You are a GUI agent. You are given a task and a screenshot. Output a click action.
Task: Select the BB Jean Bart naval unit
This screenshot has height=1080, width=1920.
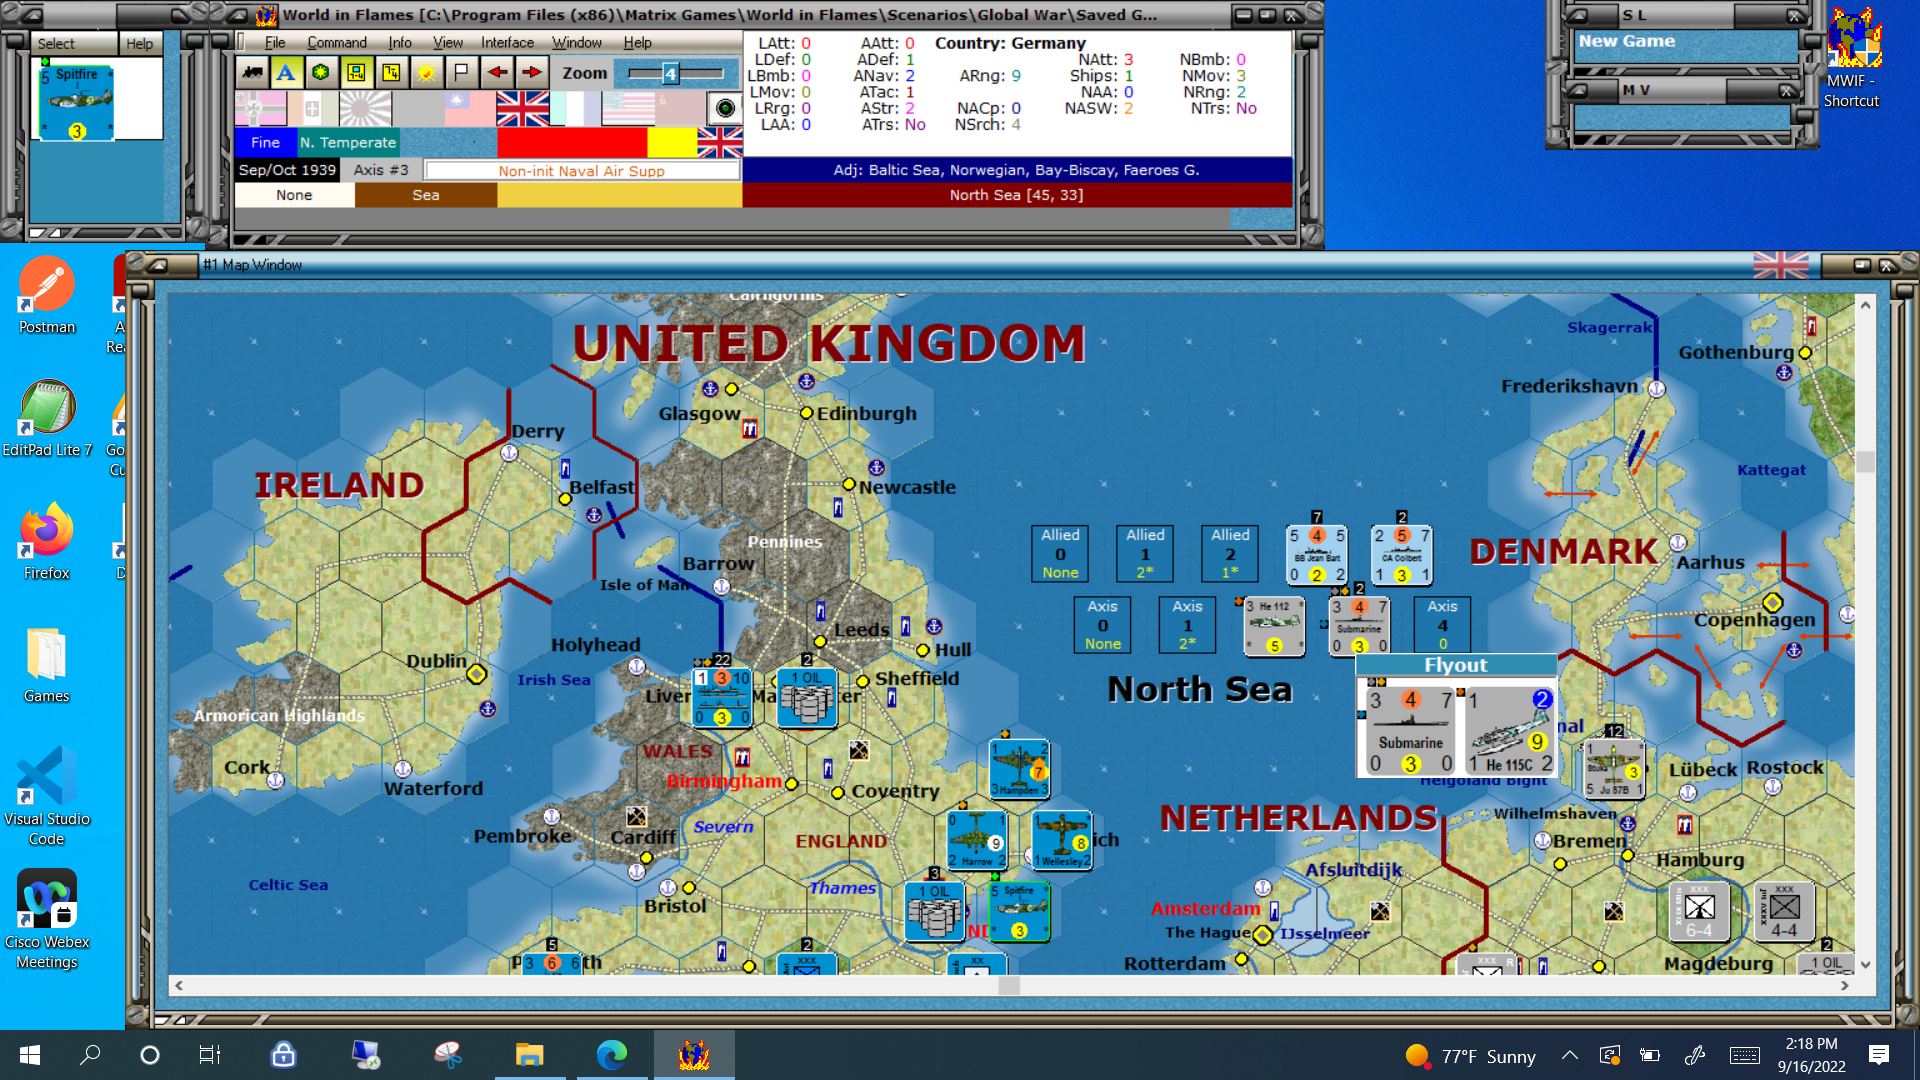pyautogui.click(x=1316, y=555)
